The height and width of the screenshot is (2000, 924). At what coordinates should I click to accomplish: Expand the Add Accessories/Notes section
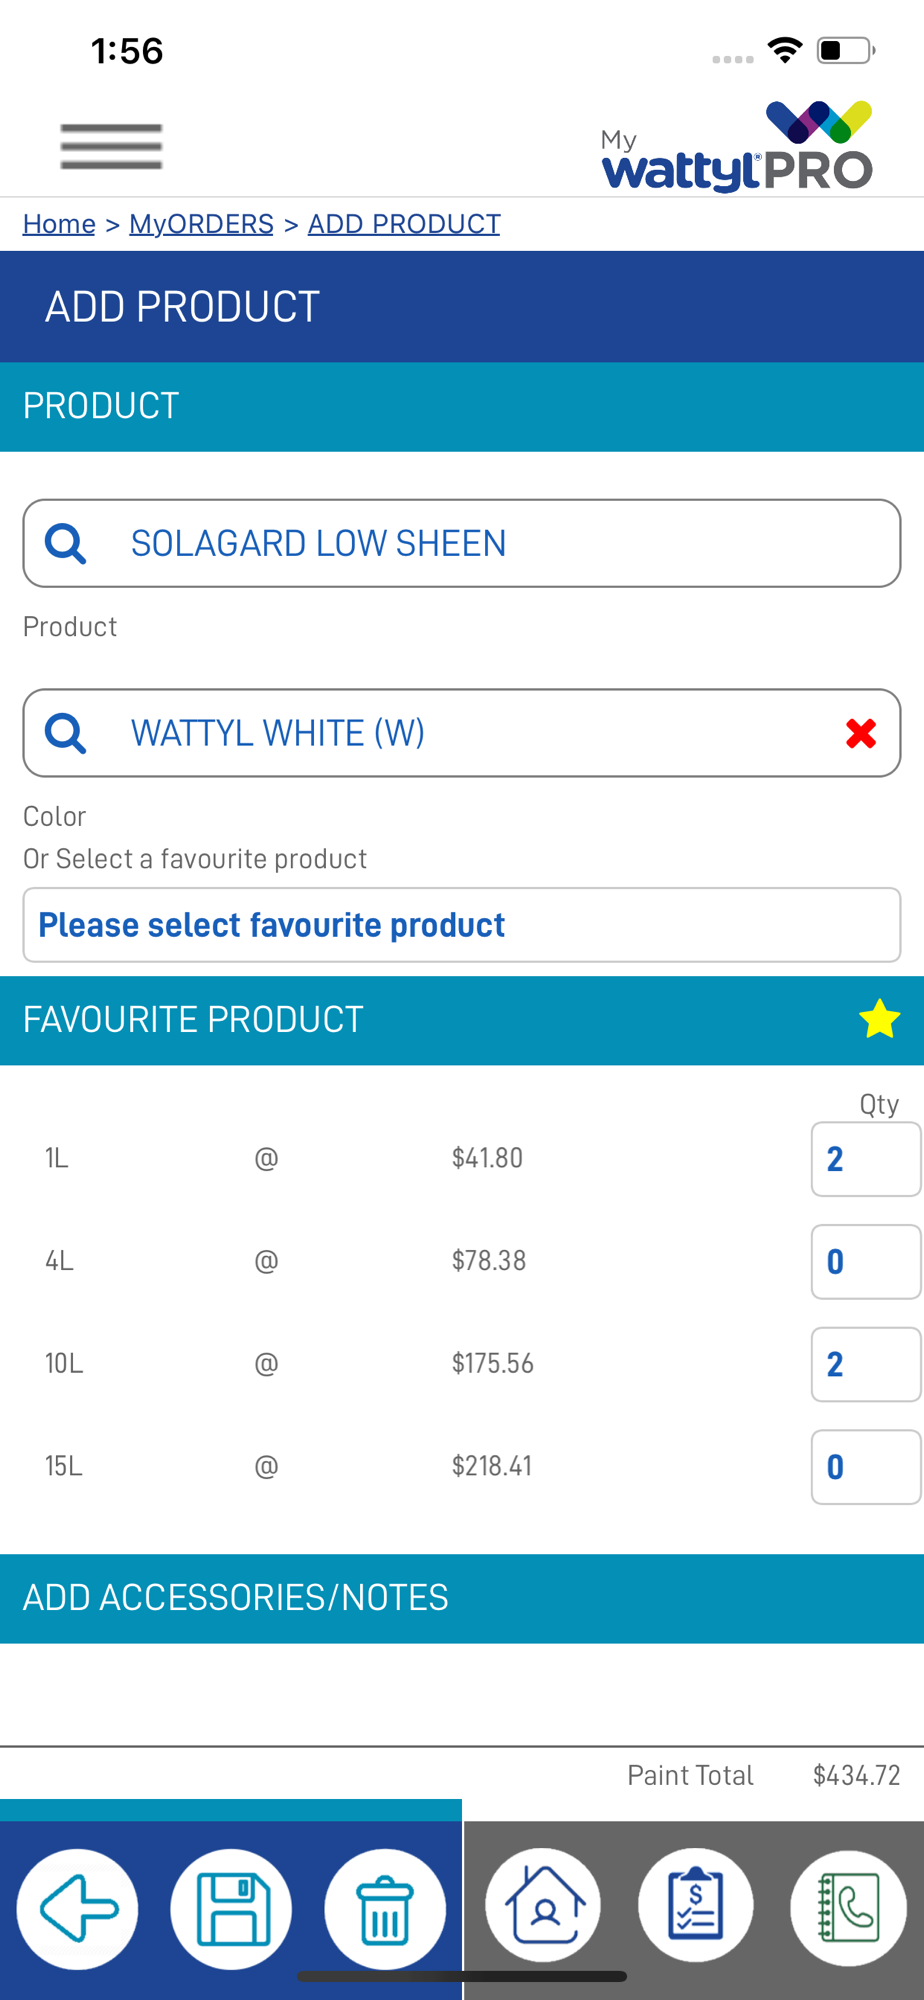coord(462,1598)
